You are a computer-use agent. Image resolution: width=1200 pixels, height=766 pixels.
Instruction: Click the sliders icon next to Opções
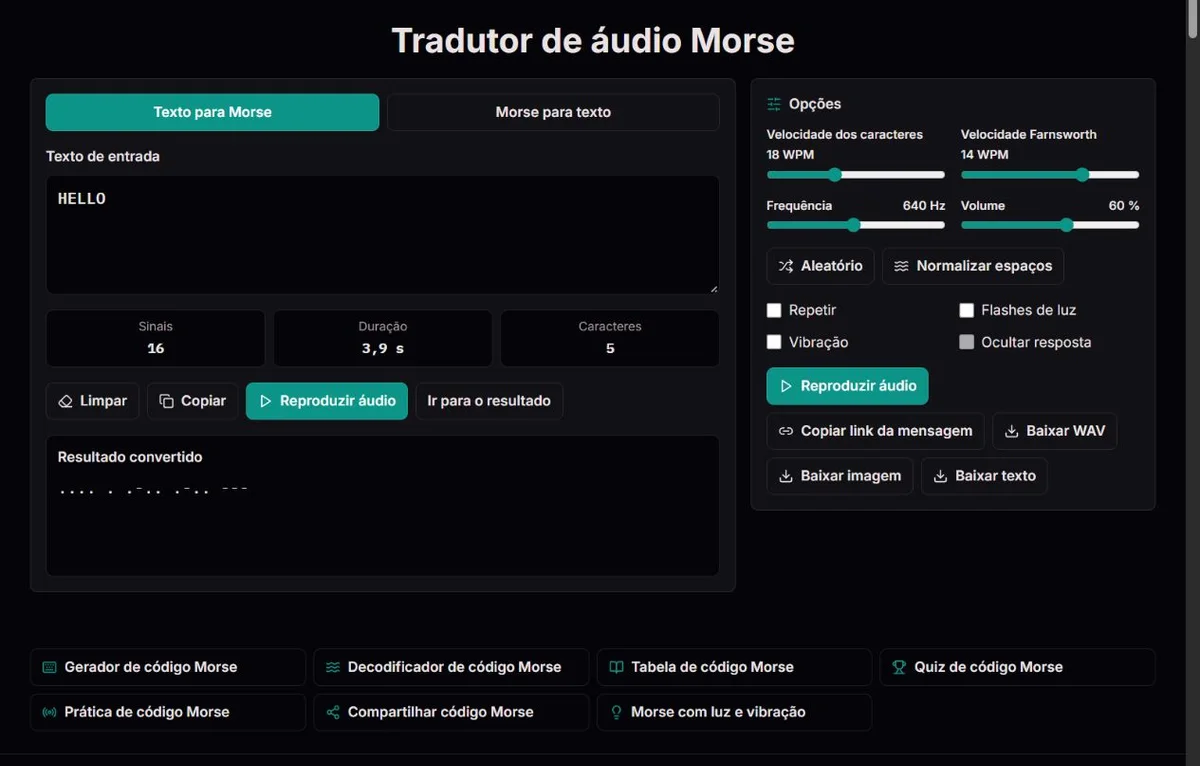pyautogui.click(x=774, y=104)
